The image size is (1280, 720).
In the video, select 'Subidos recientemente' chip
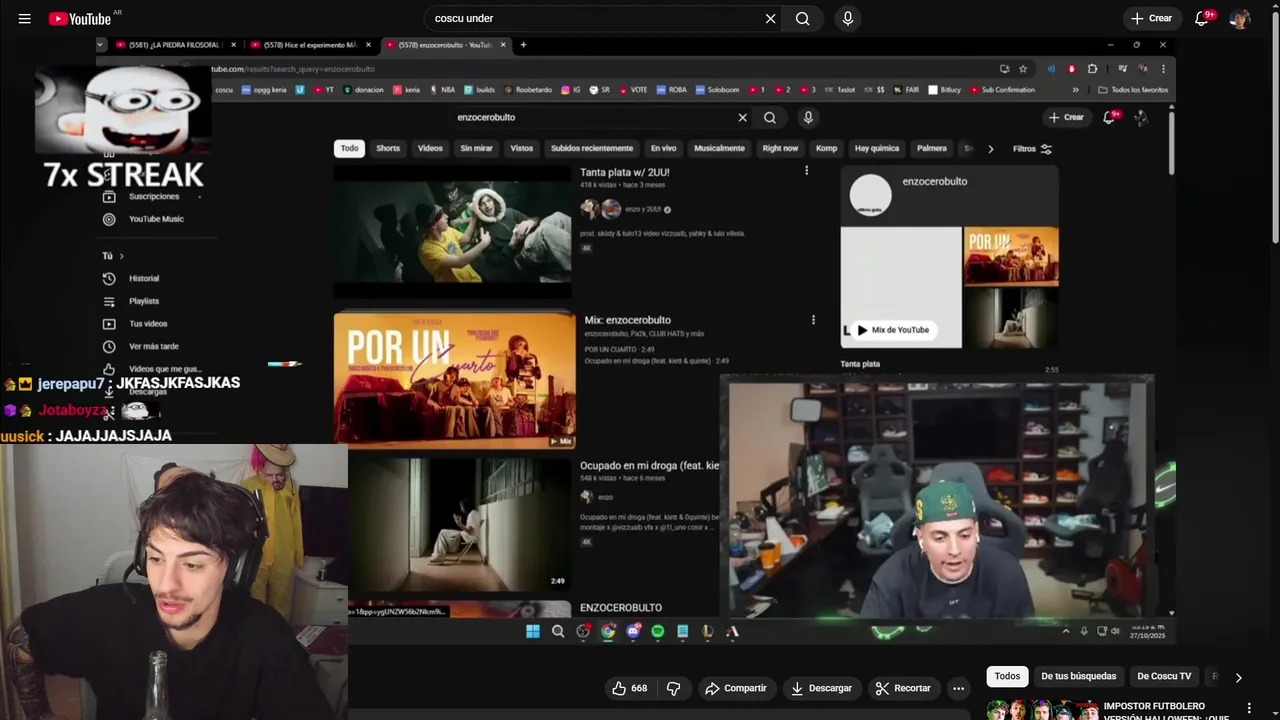[592, 148]
